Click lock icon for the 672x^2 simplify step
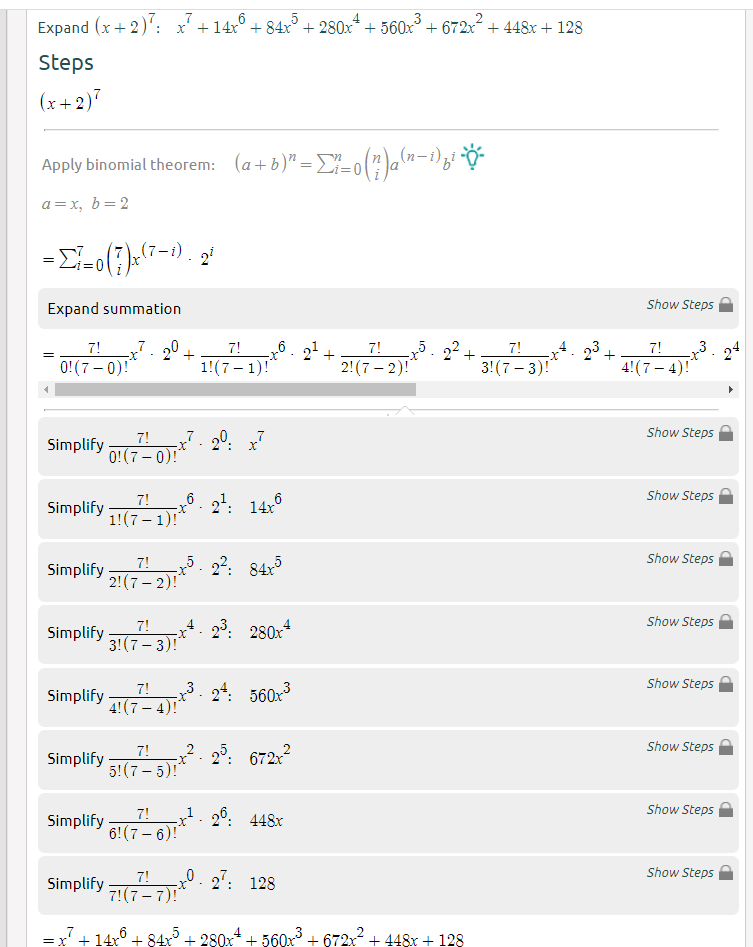This screenshot has height=947, width=753. point(726,747)
